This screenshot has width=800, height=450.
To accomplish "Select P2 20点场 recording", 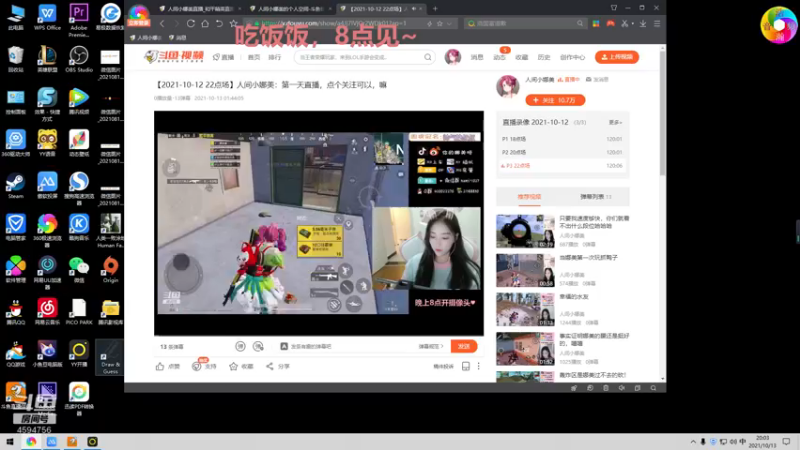I will tap(562, 152).
